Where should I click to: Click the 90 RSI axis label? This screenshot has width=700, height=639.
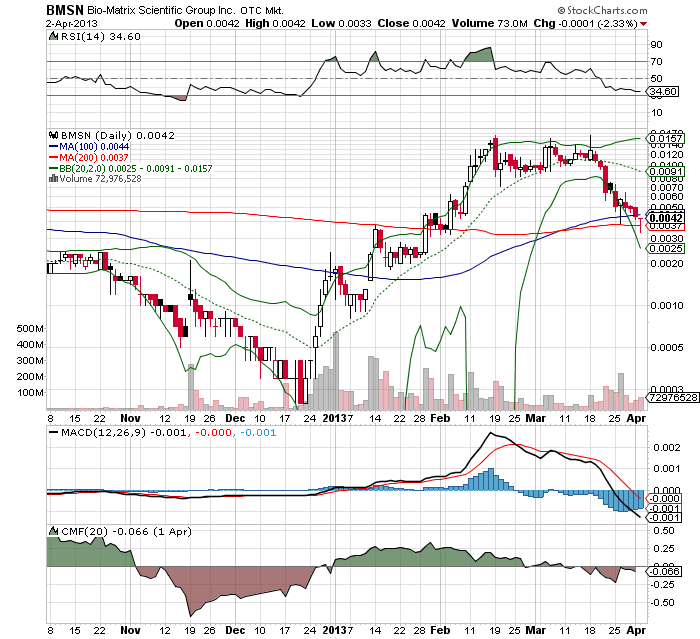click(657, 45)
